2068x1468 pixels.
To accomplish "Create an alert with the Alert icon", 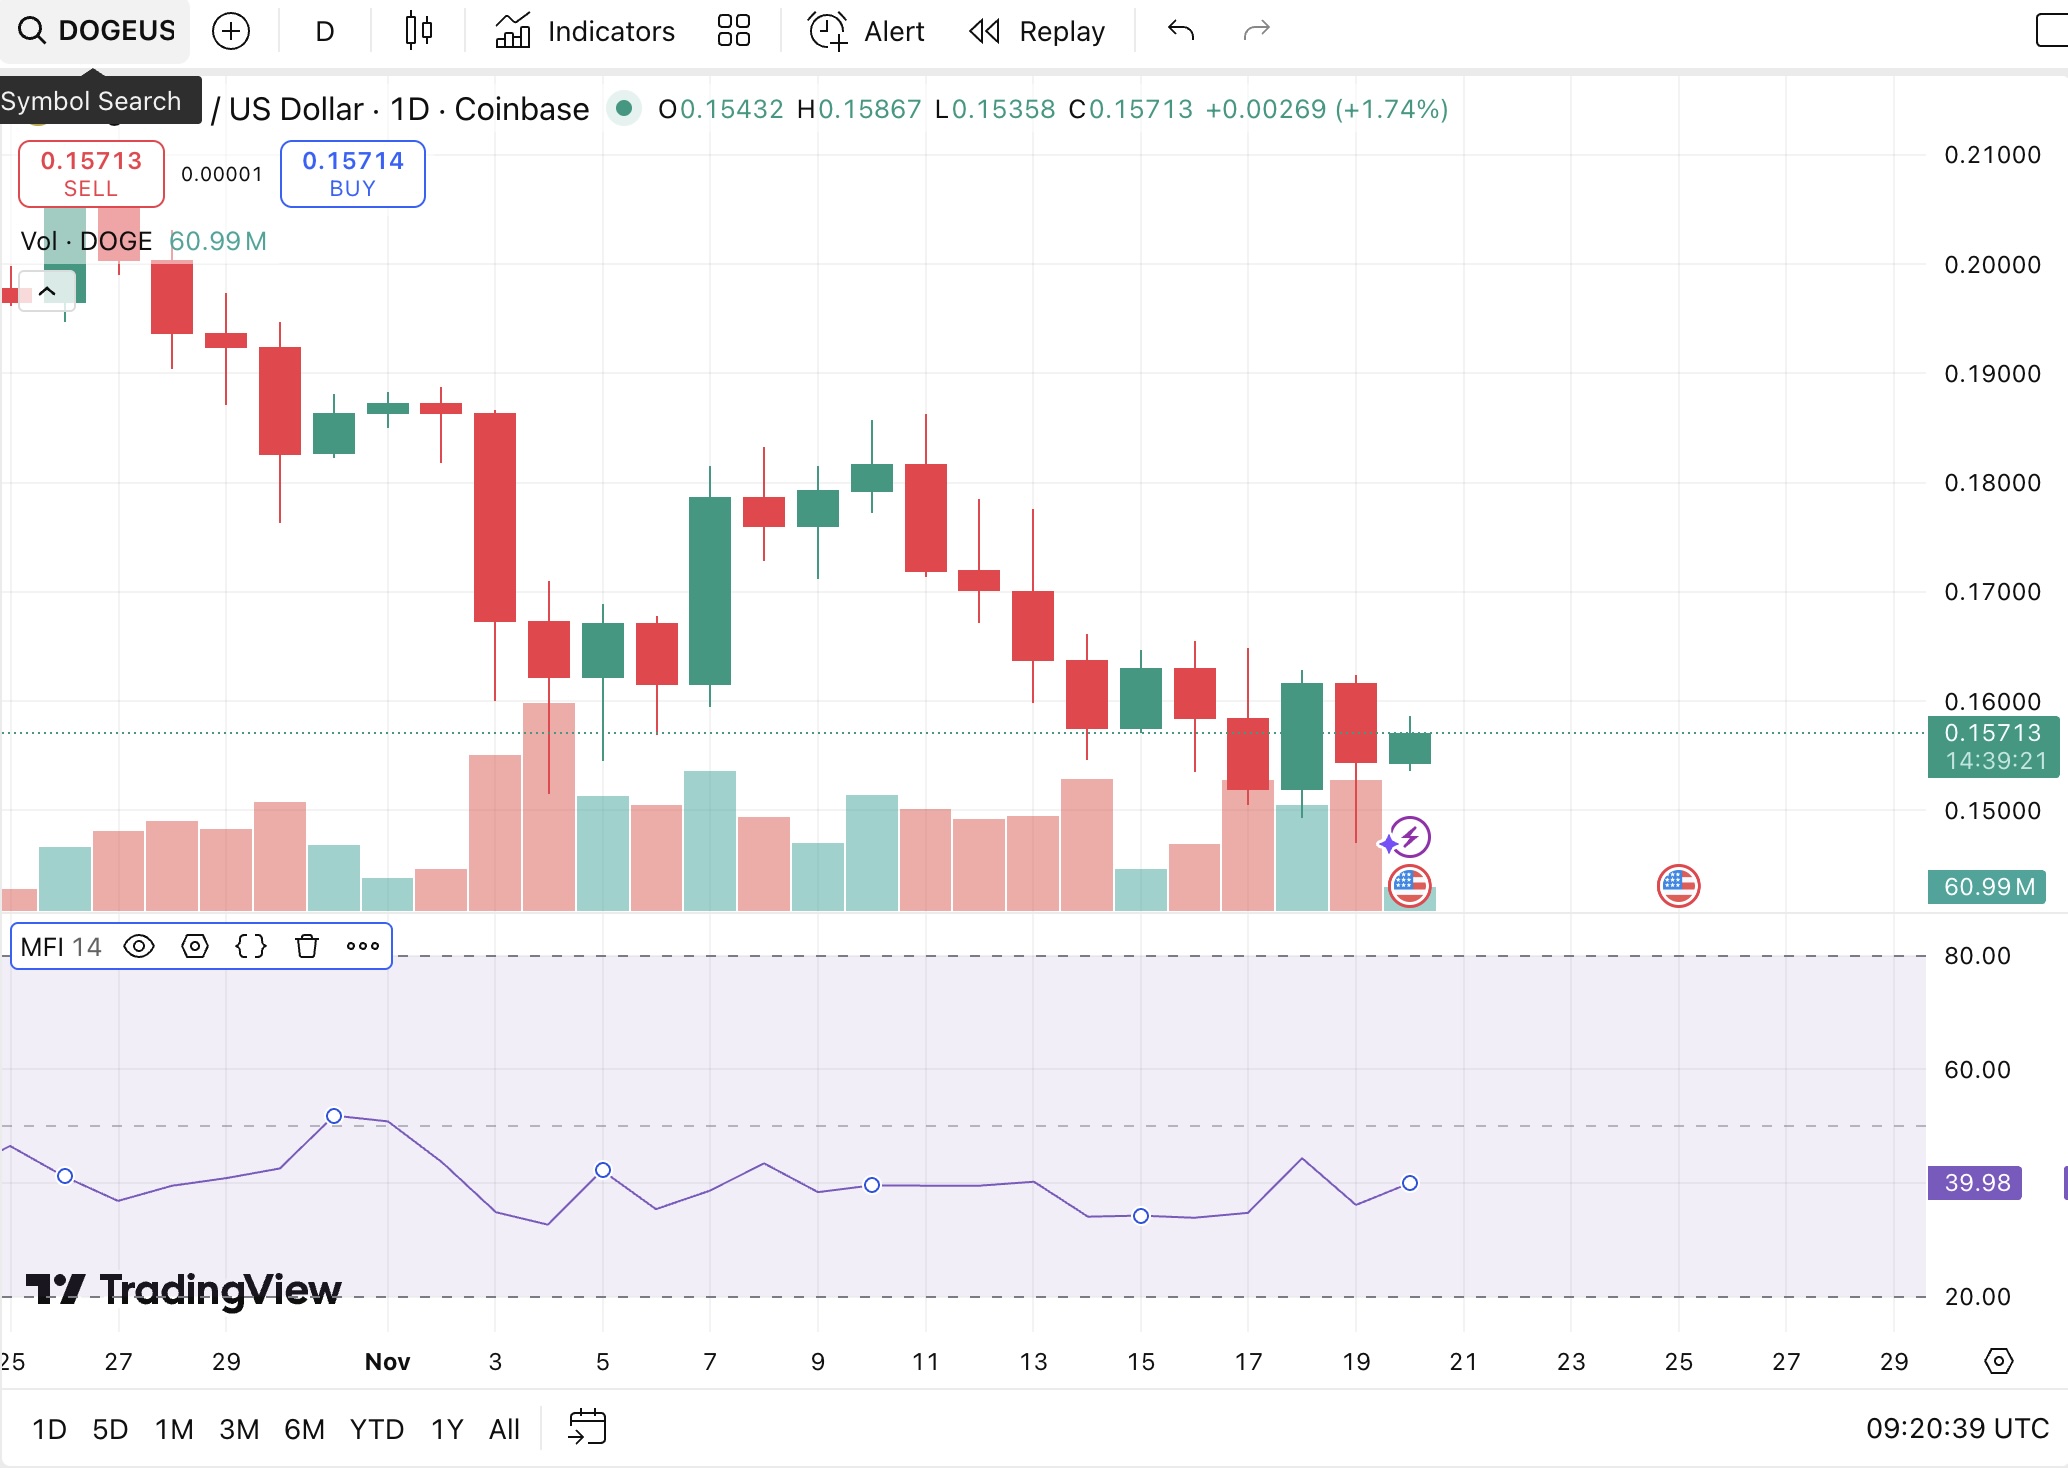I will [864, 31].
